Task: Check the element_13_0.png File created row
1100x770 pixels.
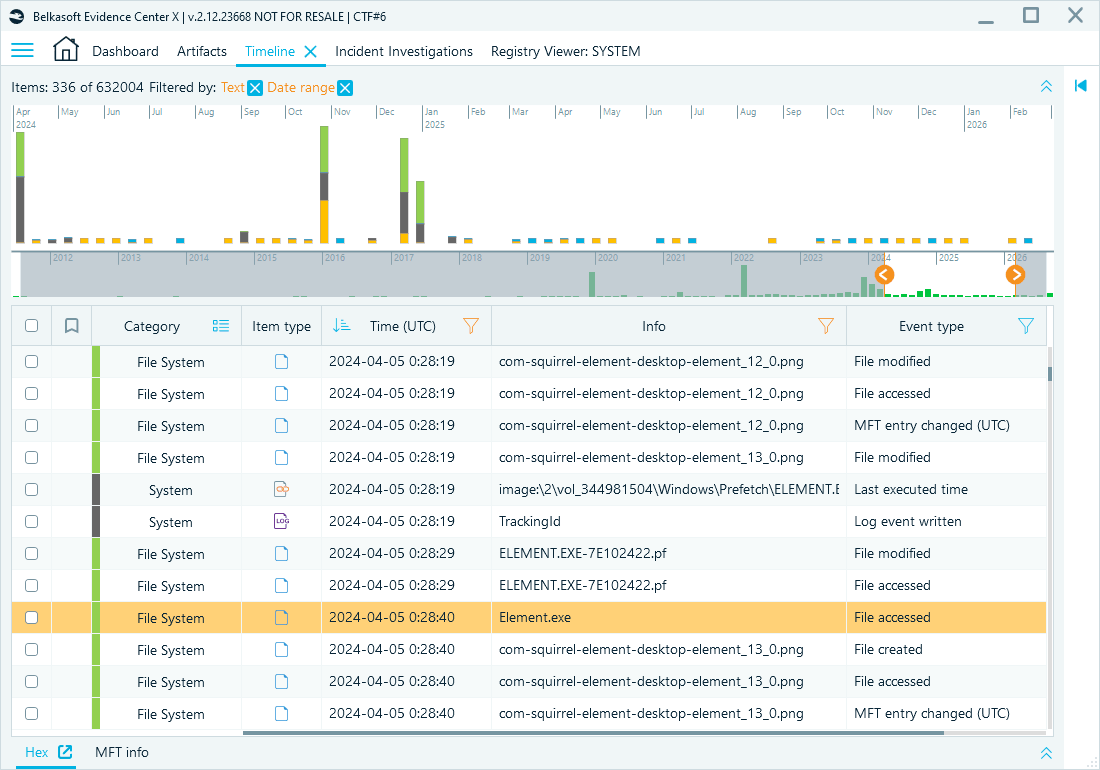Action: [x=32, y=649]
